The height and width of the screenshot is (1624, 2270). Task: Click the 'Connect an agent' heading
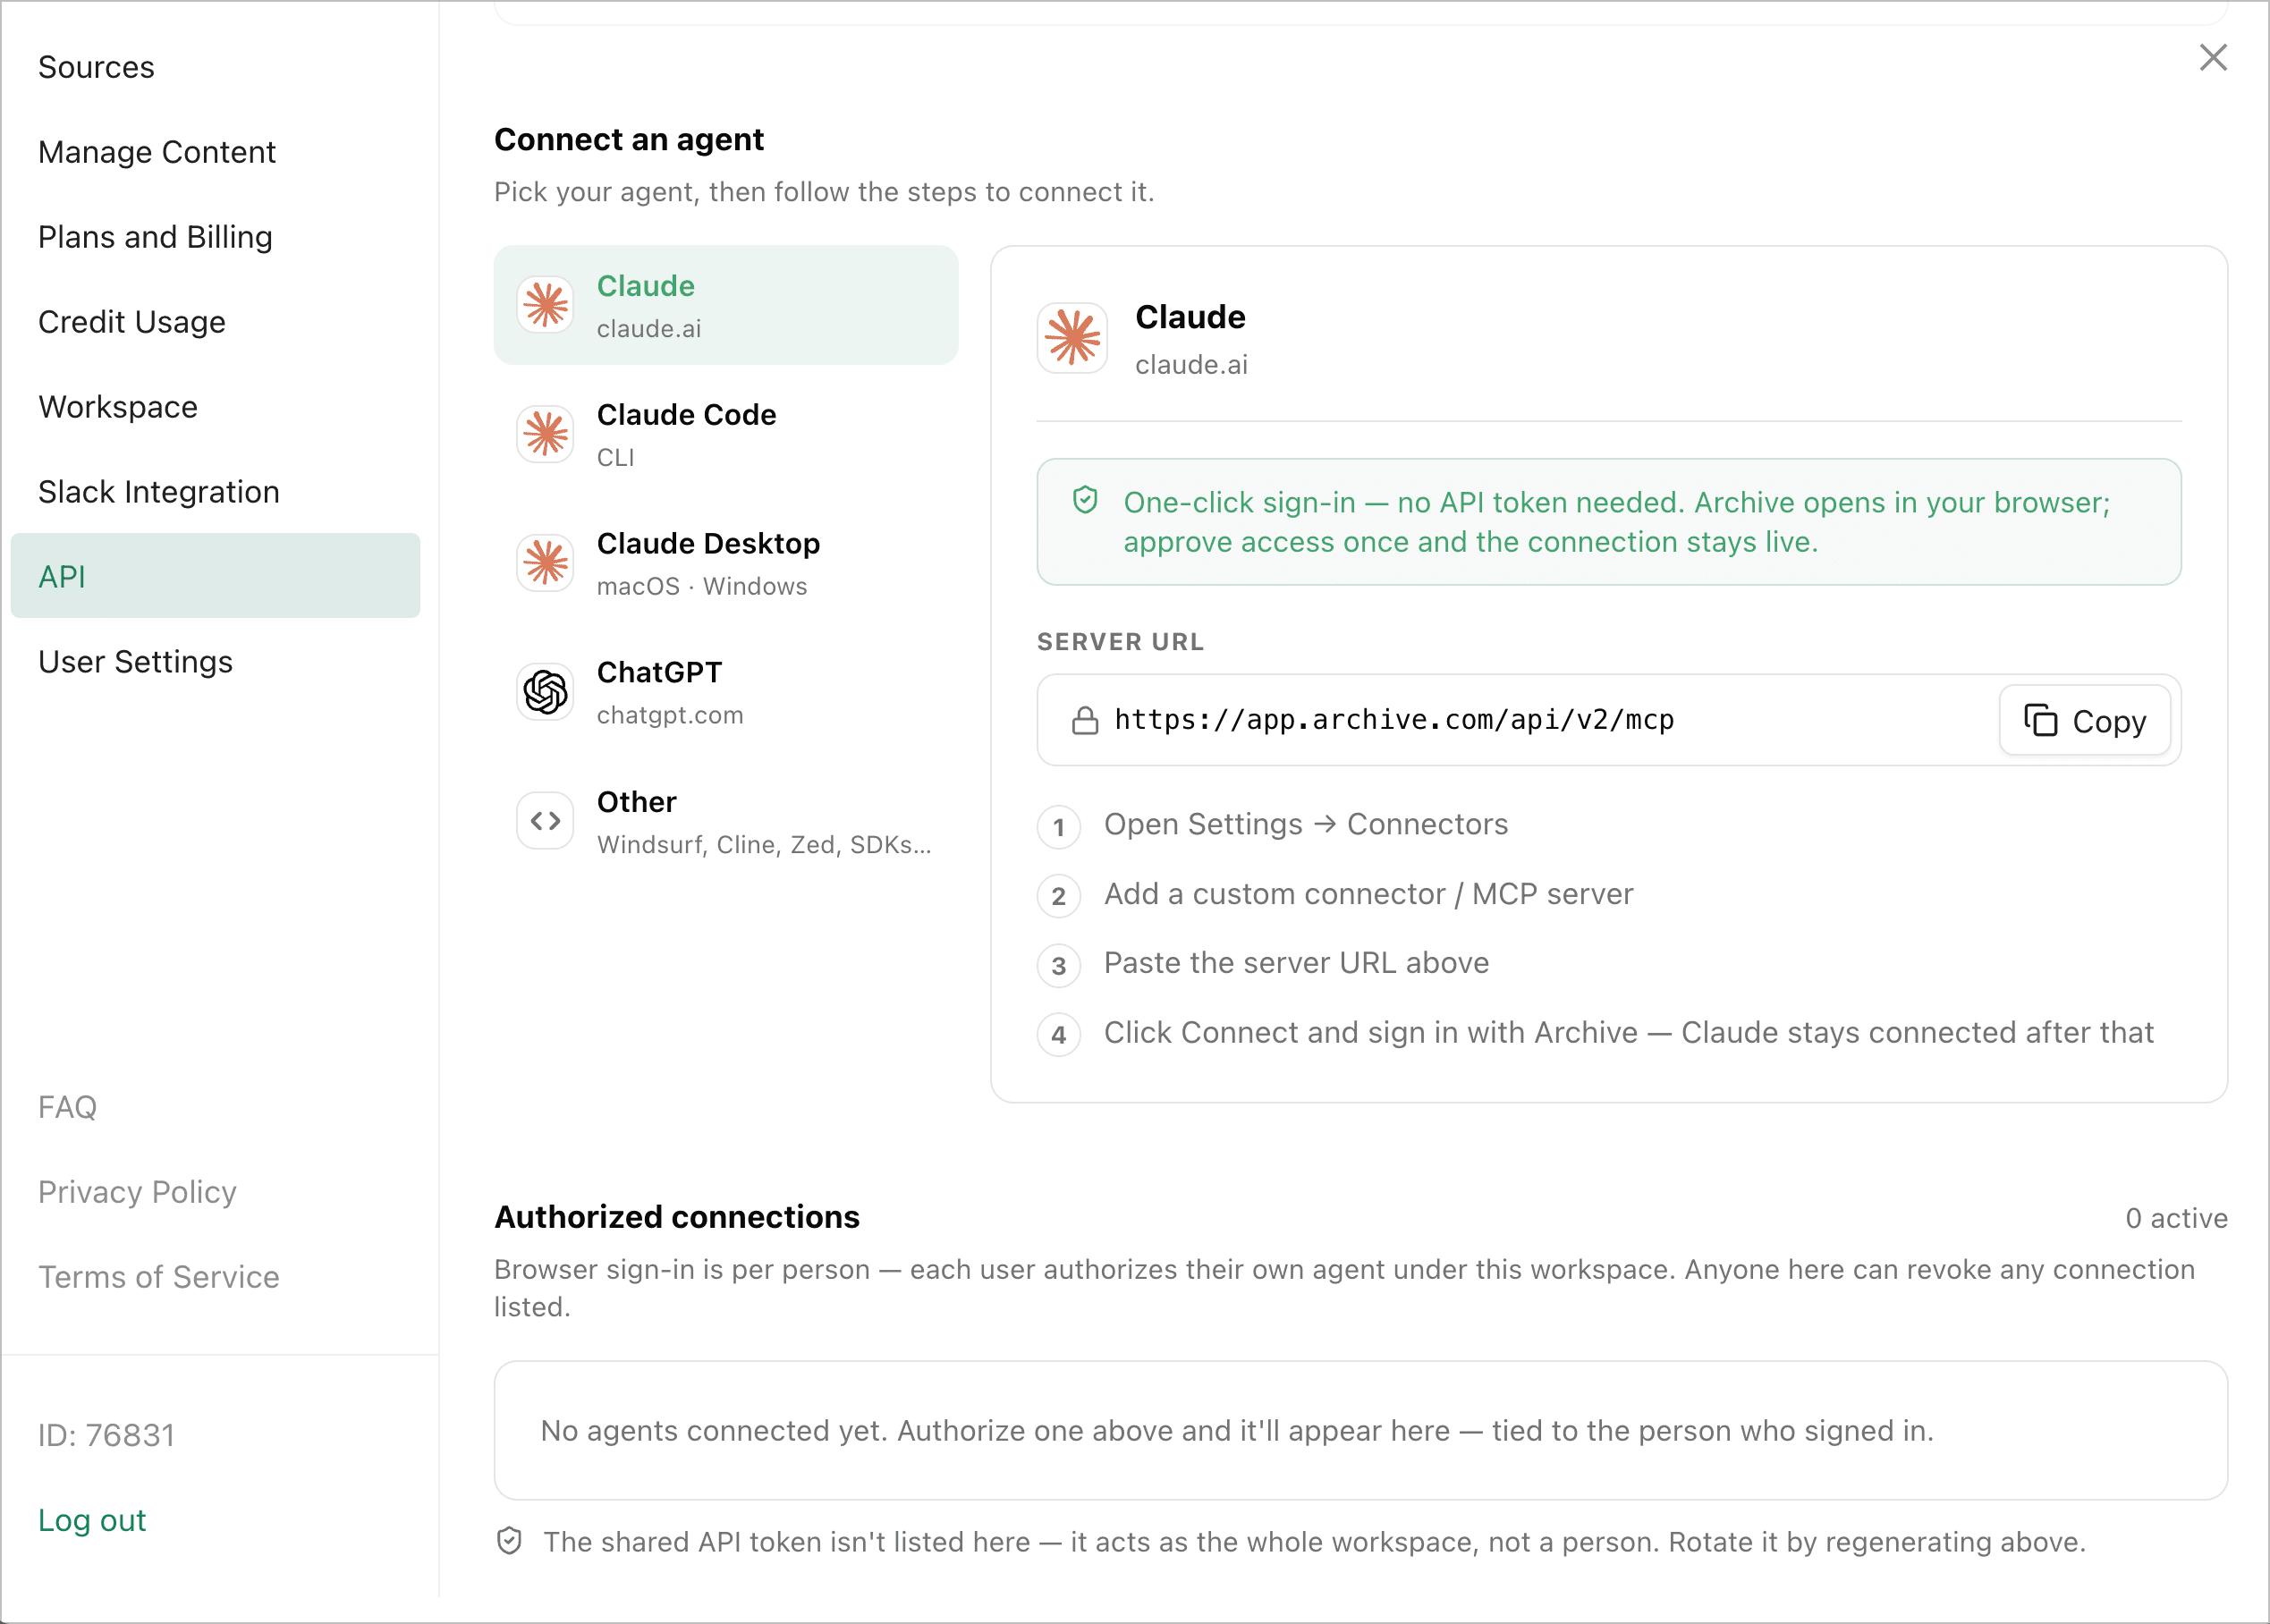(x=629, y=139)
